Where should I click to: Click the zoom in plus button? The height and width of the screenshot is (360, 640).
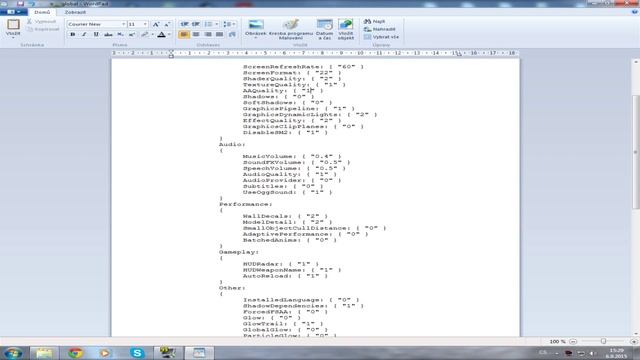(x=633, y=341)
